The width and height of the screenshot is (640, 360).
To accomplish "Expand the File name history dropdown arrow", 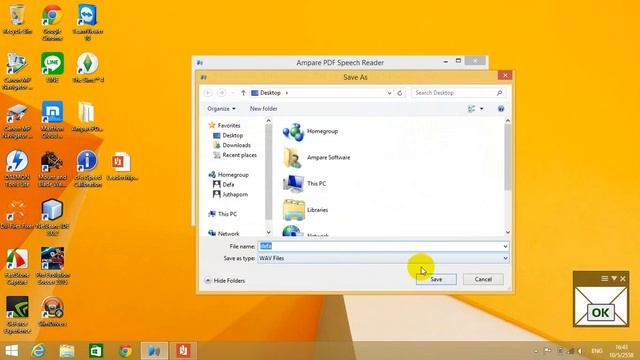I will coord(505,246).
